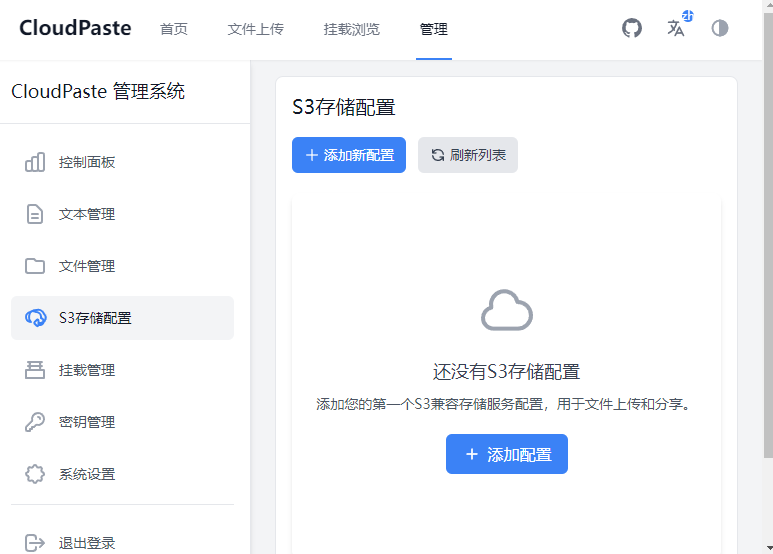Click the blue 添加配置 button
Screen dimensions: 773x554
click(x=507, y=454)
